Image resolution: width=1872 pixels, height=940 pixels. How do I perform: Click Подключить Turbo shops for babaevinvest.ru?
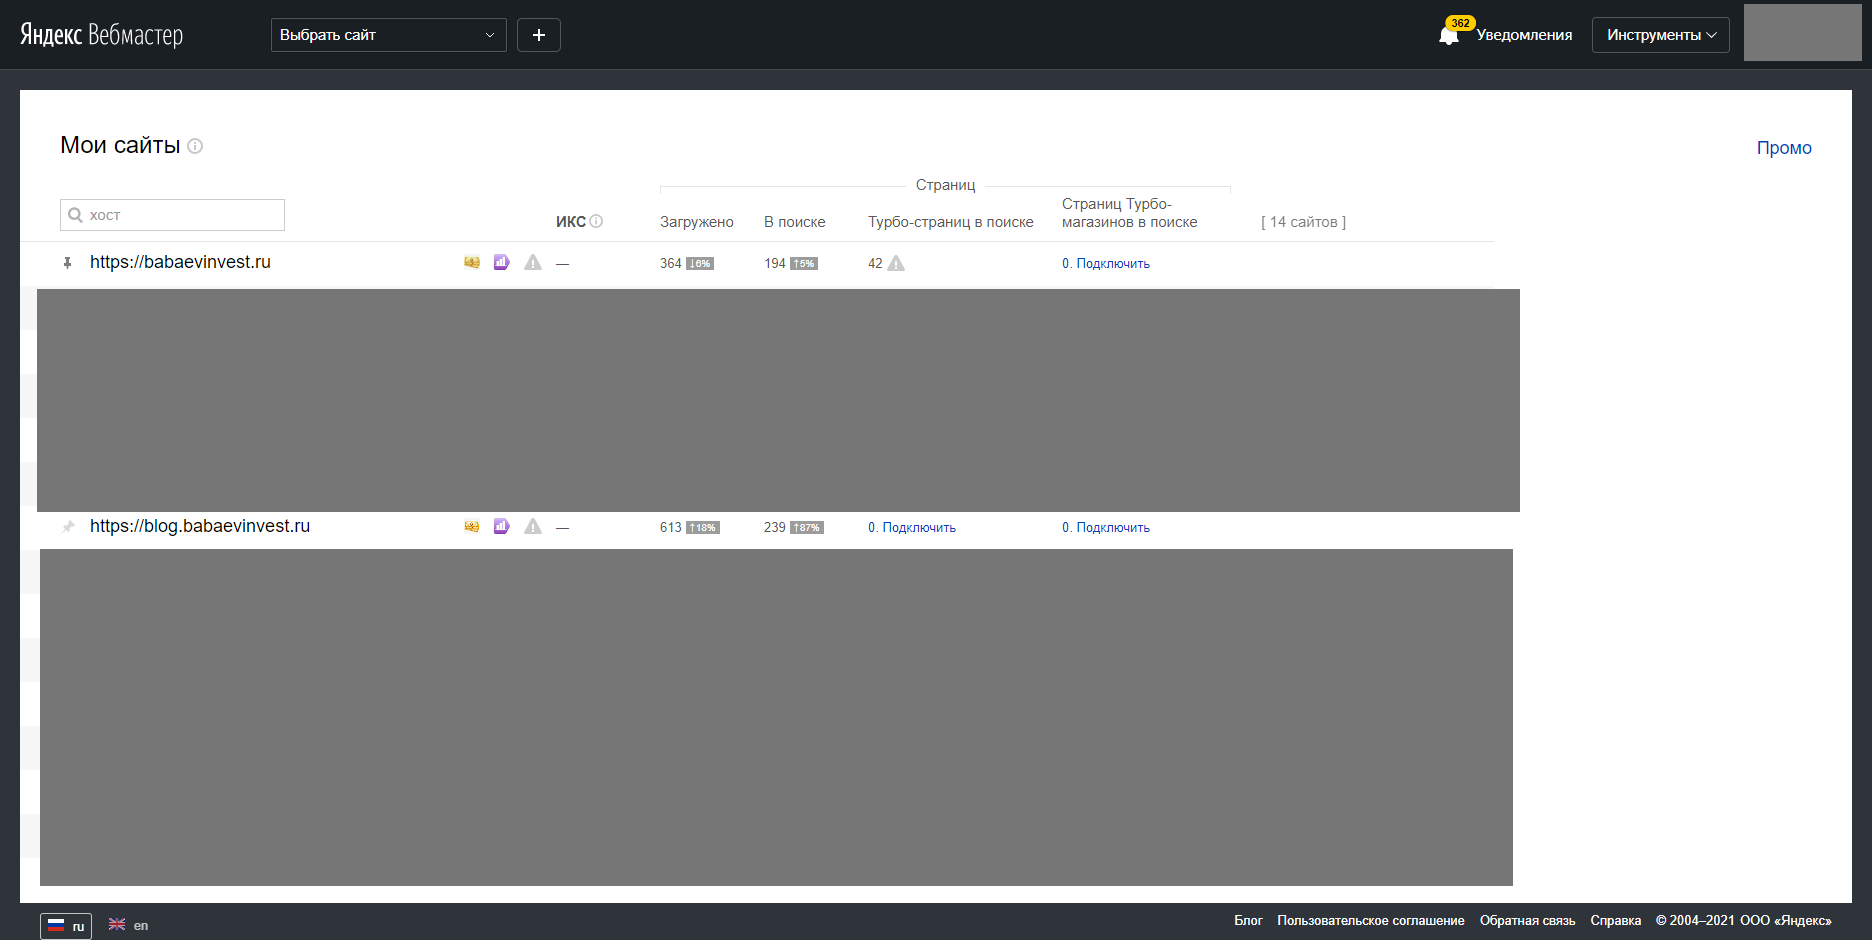pyautogui.click(x=1113, y=264)
